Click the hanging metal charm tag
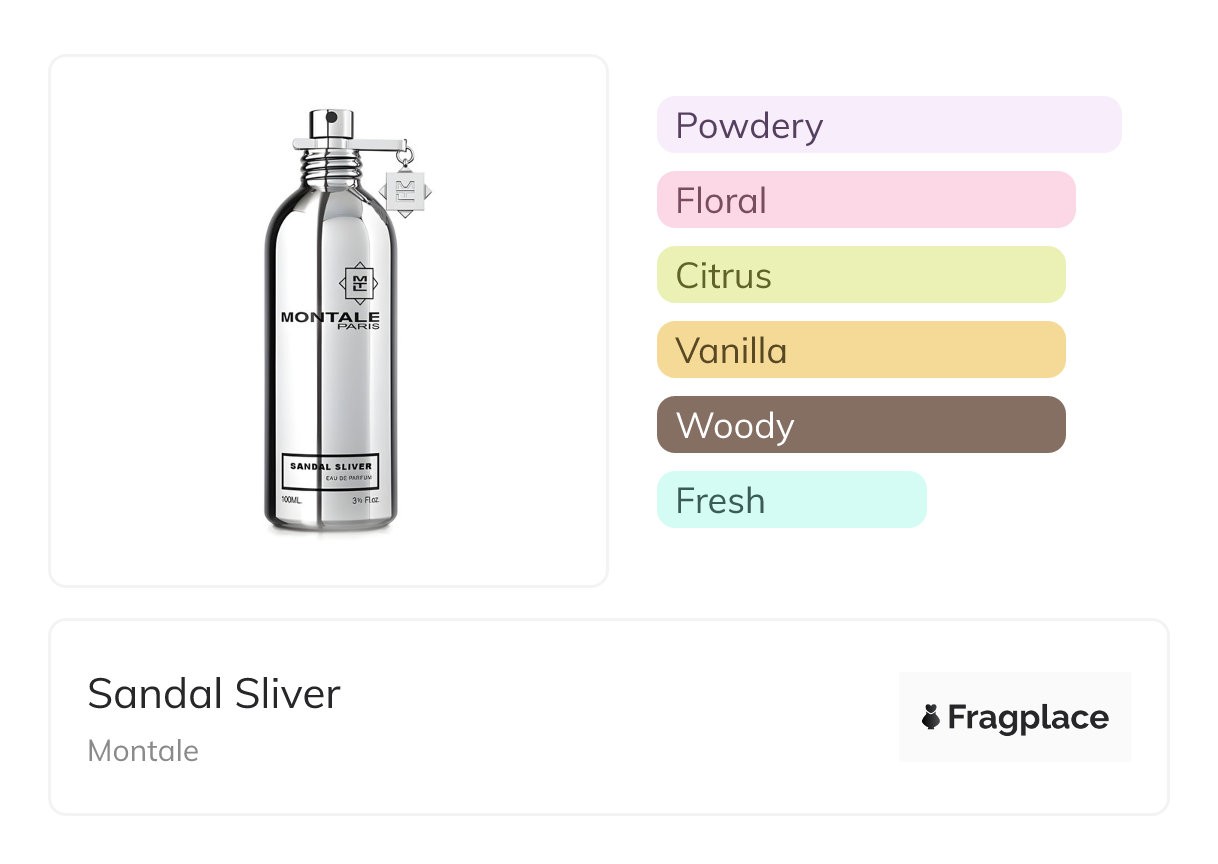1218x864 pixels. pyautogui.click(x=405, y=190)
